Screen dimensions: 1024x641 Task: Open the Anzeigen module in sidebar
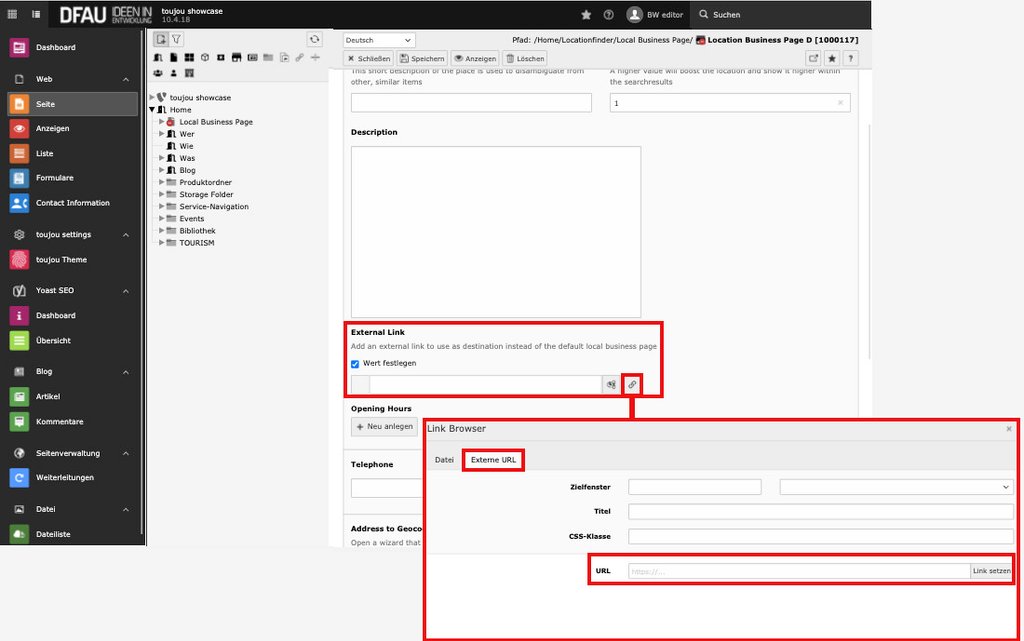(x=52, y=129)
